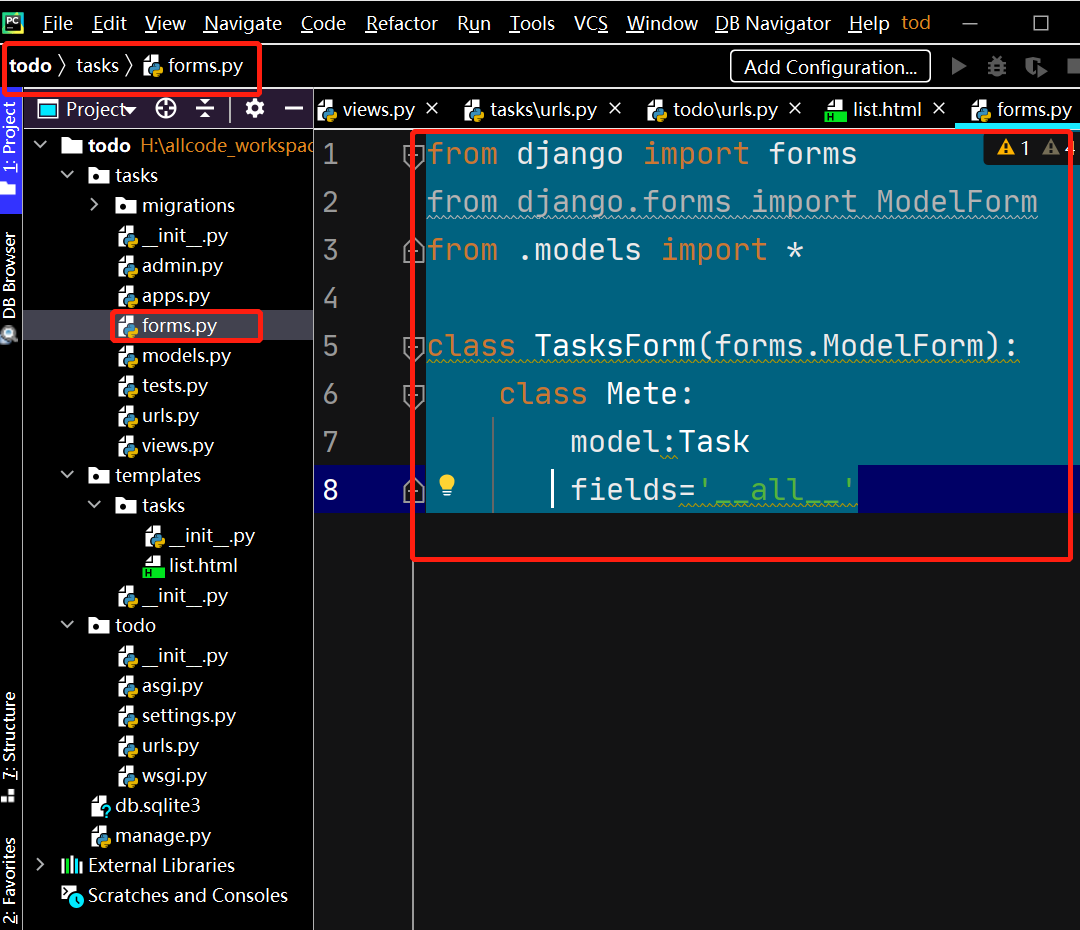This screenshot has height=930, width=1080.
Task: Switch to views.py editor tab
Action: click(378, 110)
